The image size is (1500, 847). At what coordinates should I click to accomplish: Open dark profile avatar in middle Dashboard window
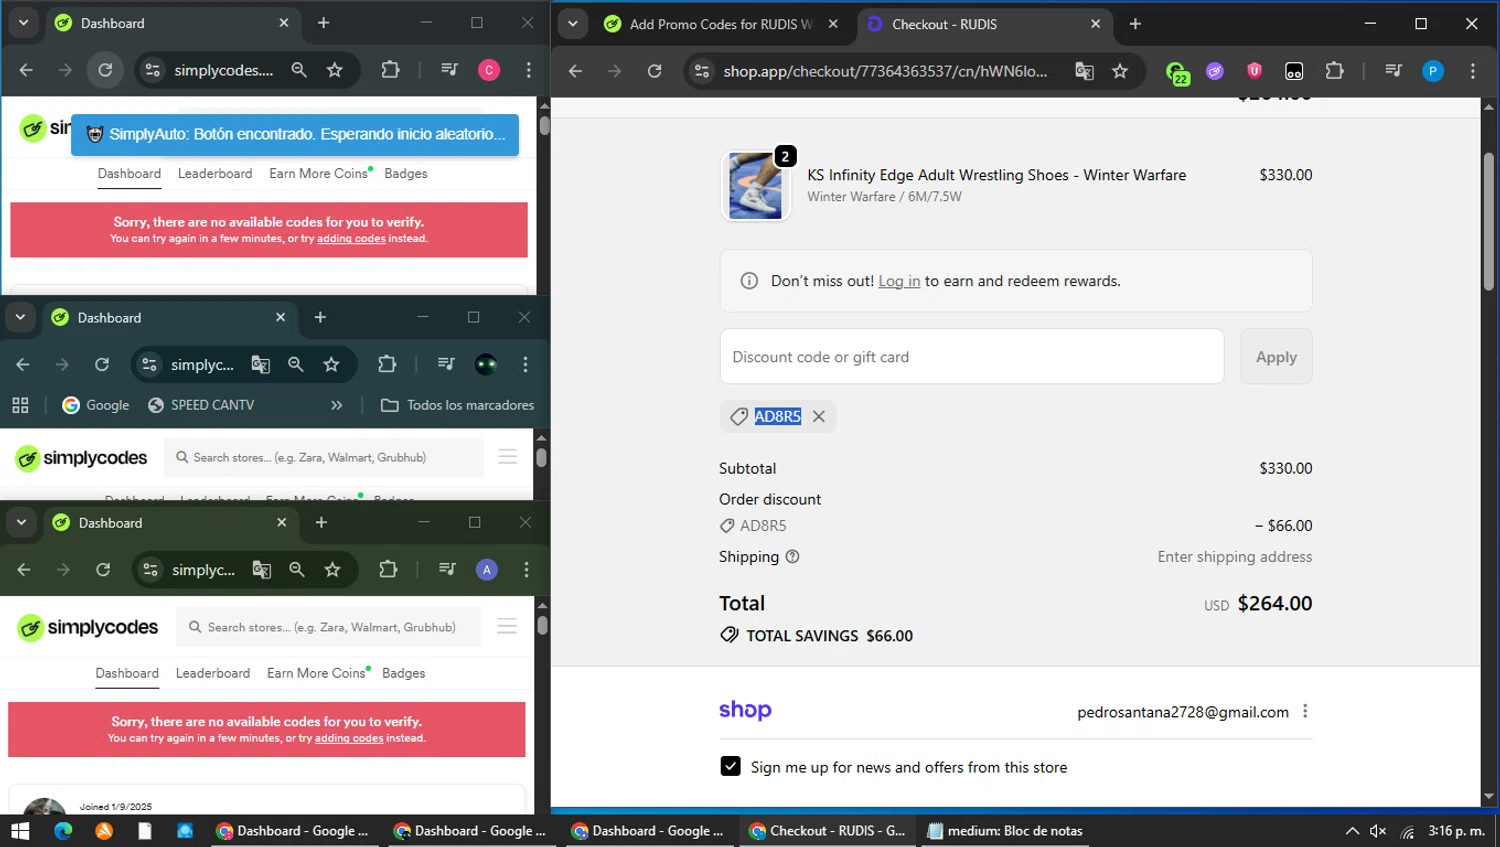[486, 365]
